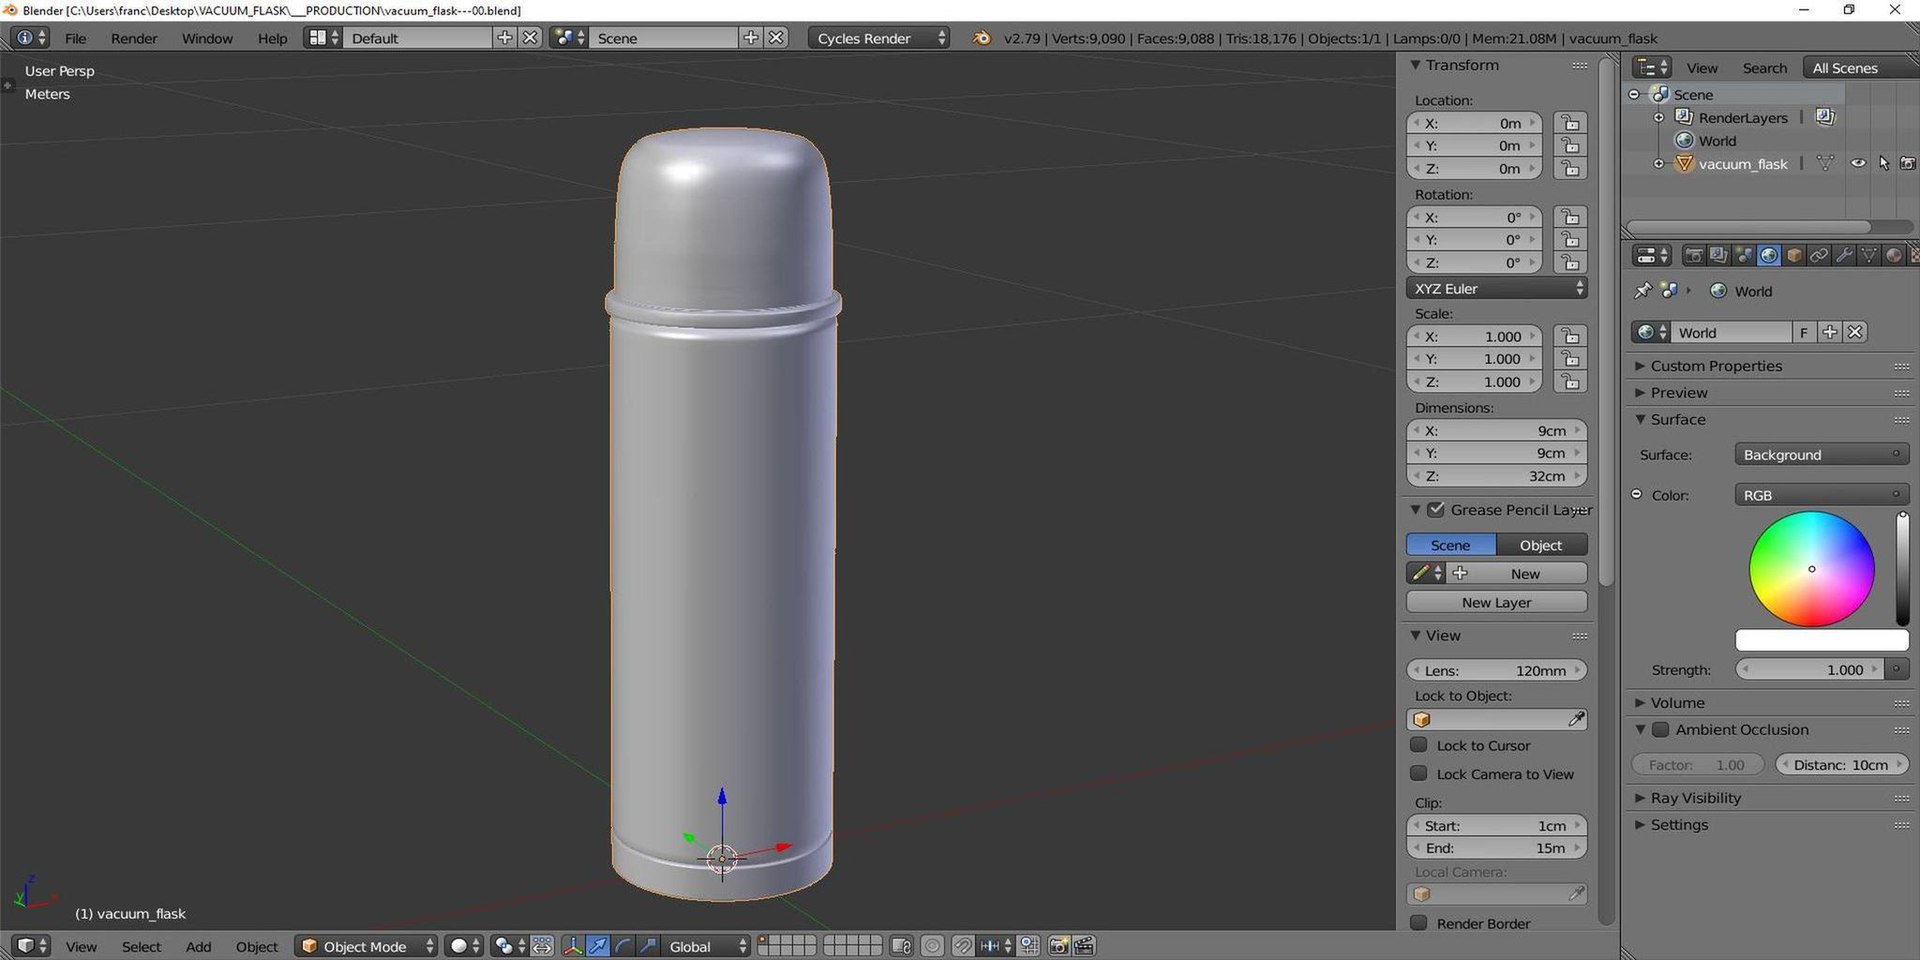1920x960 pixels.
Task: Enable the Render Border checkbox
Action: (1418, 923)
